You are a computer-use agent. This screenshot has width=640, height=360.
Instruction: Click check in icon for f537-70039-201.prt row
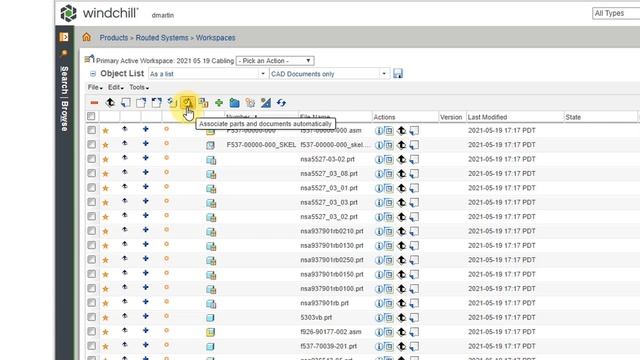click(x=414, y=347)
